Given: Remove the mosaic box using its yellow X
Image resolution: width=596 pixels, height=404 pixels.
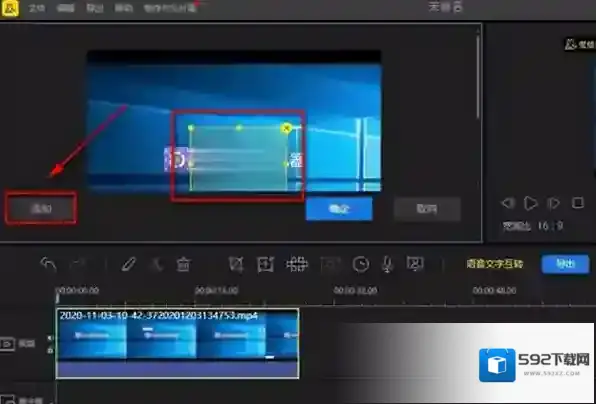Looking at the screenshot, I should pyautogui.click(x=287, y=128).
